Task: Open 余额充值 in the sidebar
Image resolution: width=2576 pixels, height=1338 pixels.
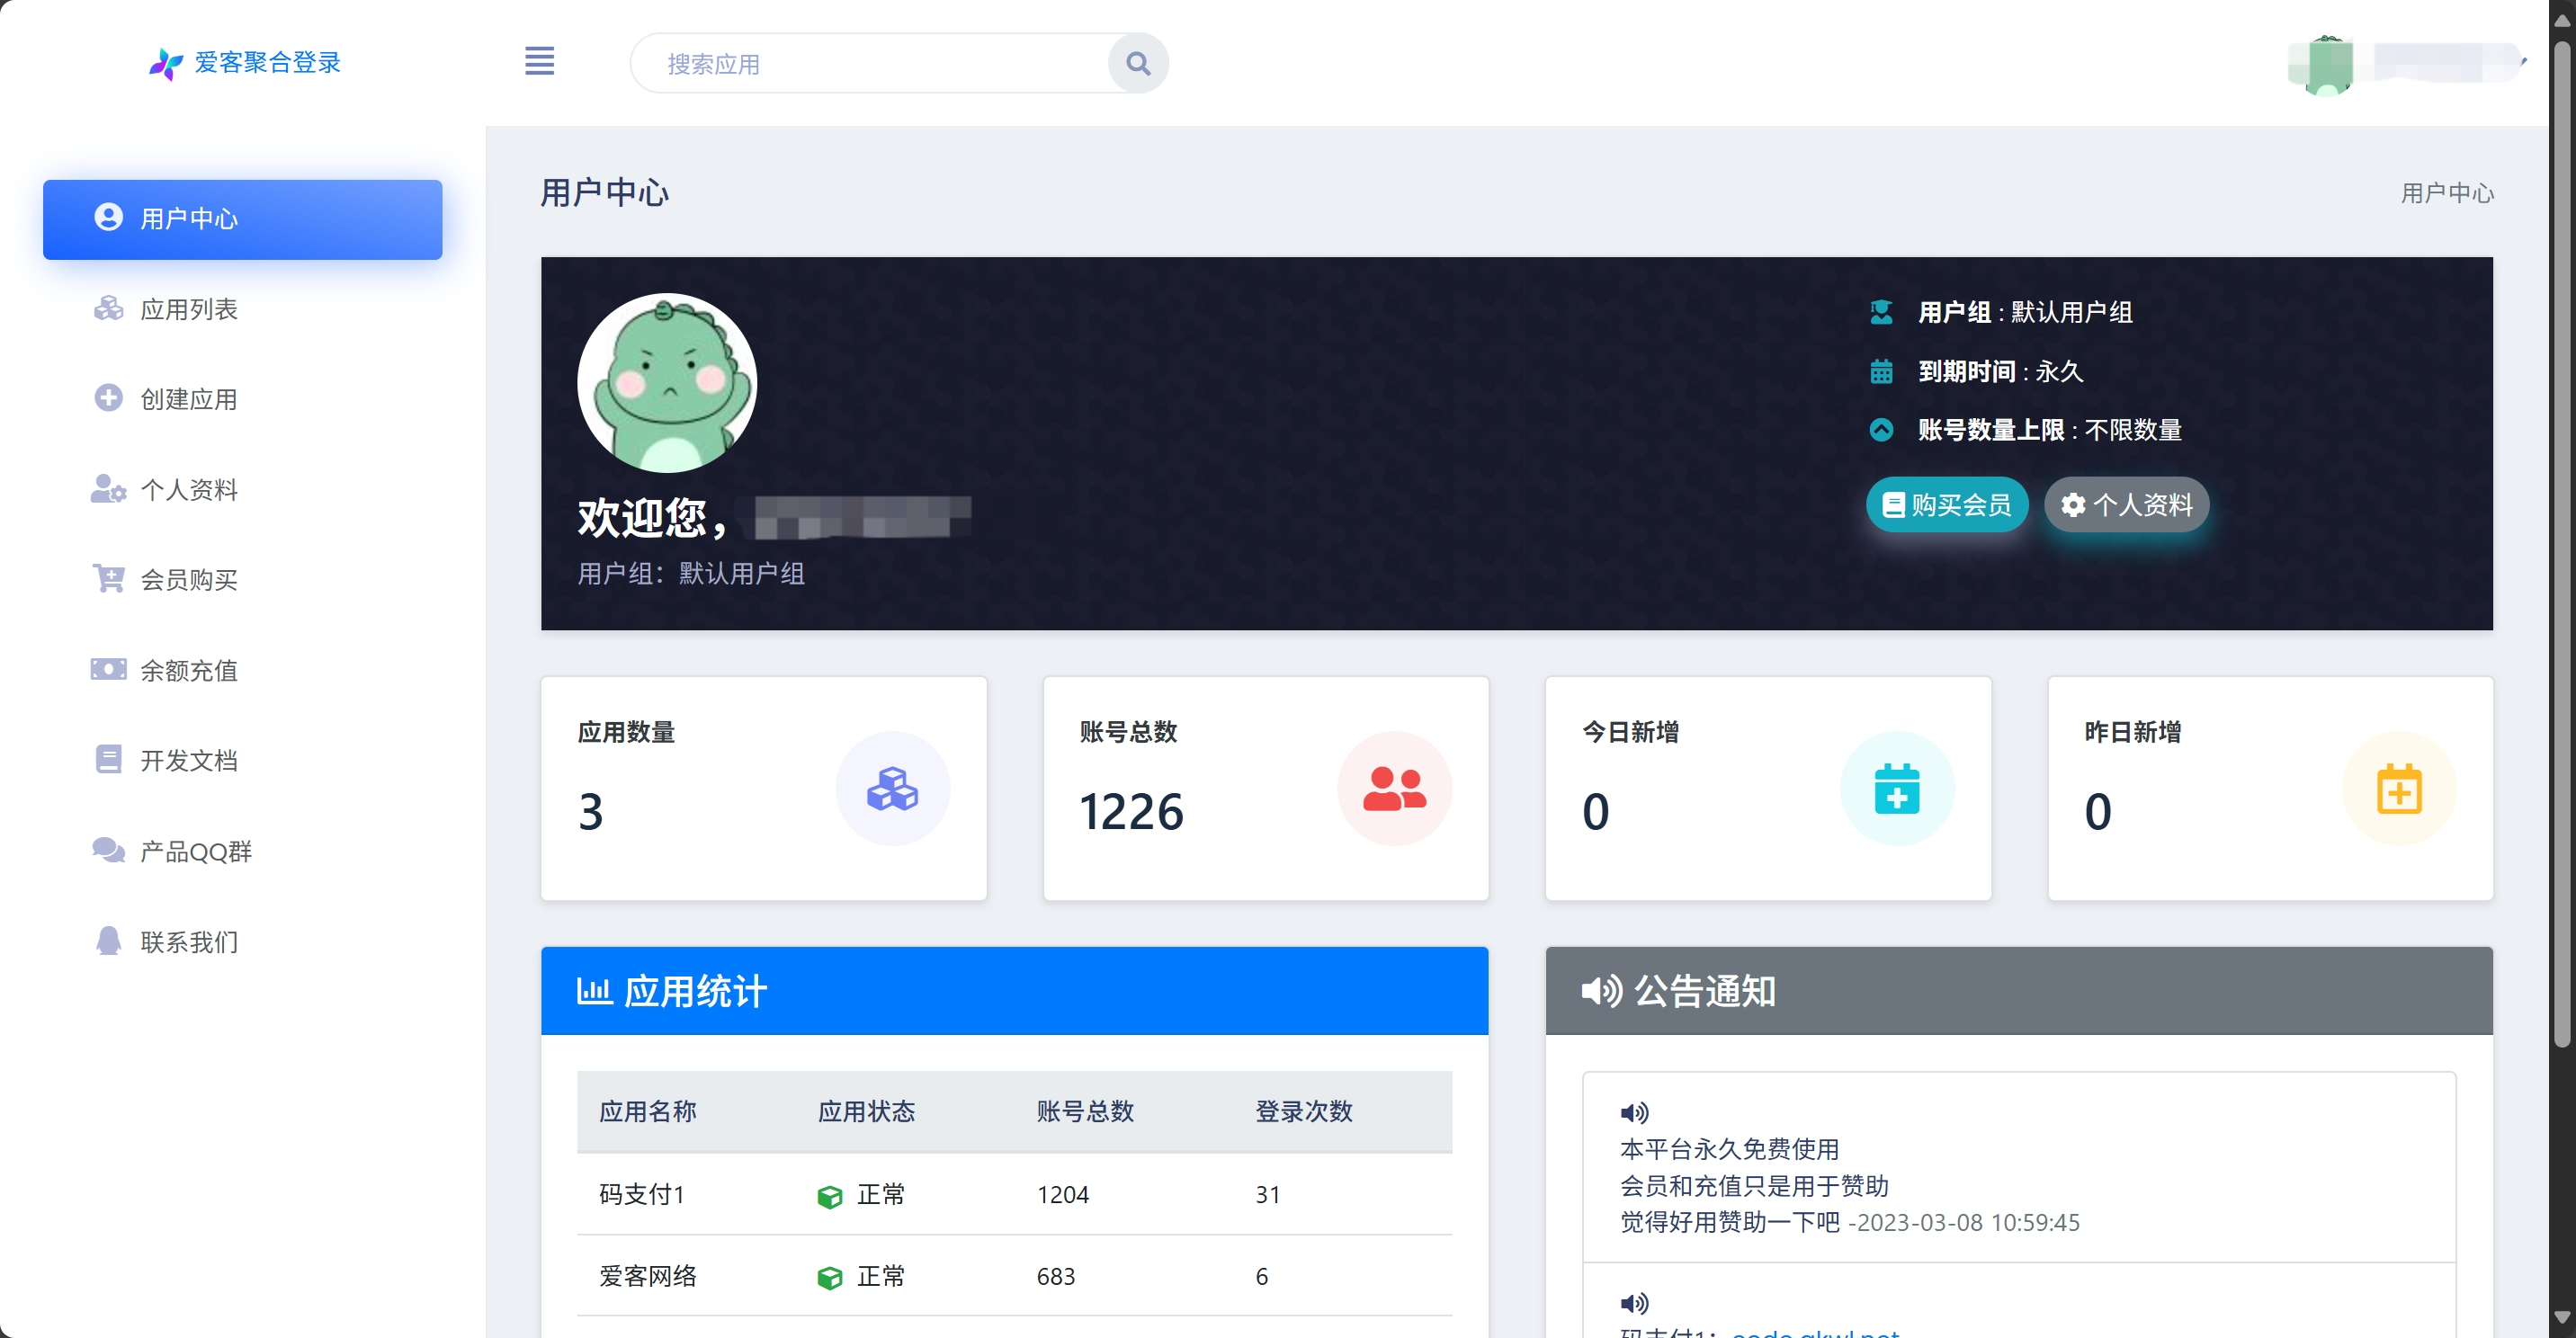Action: pyautogui.click(x=242, y=670)
